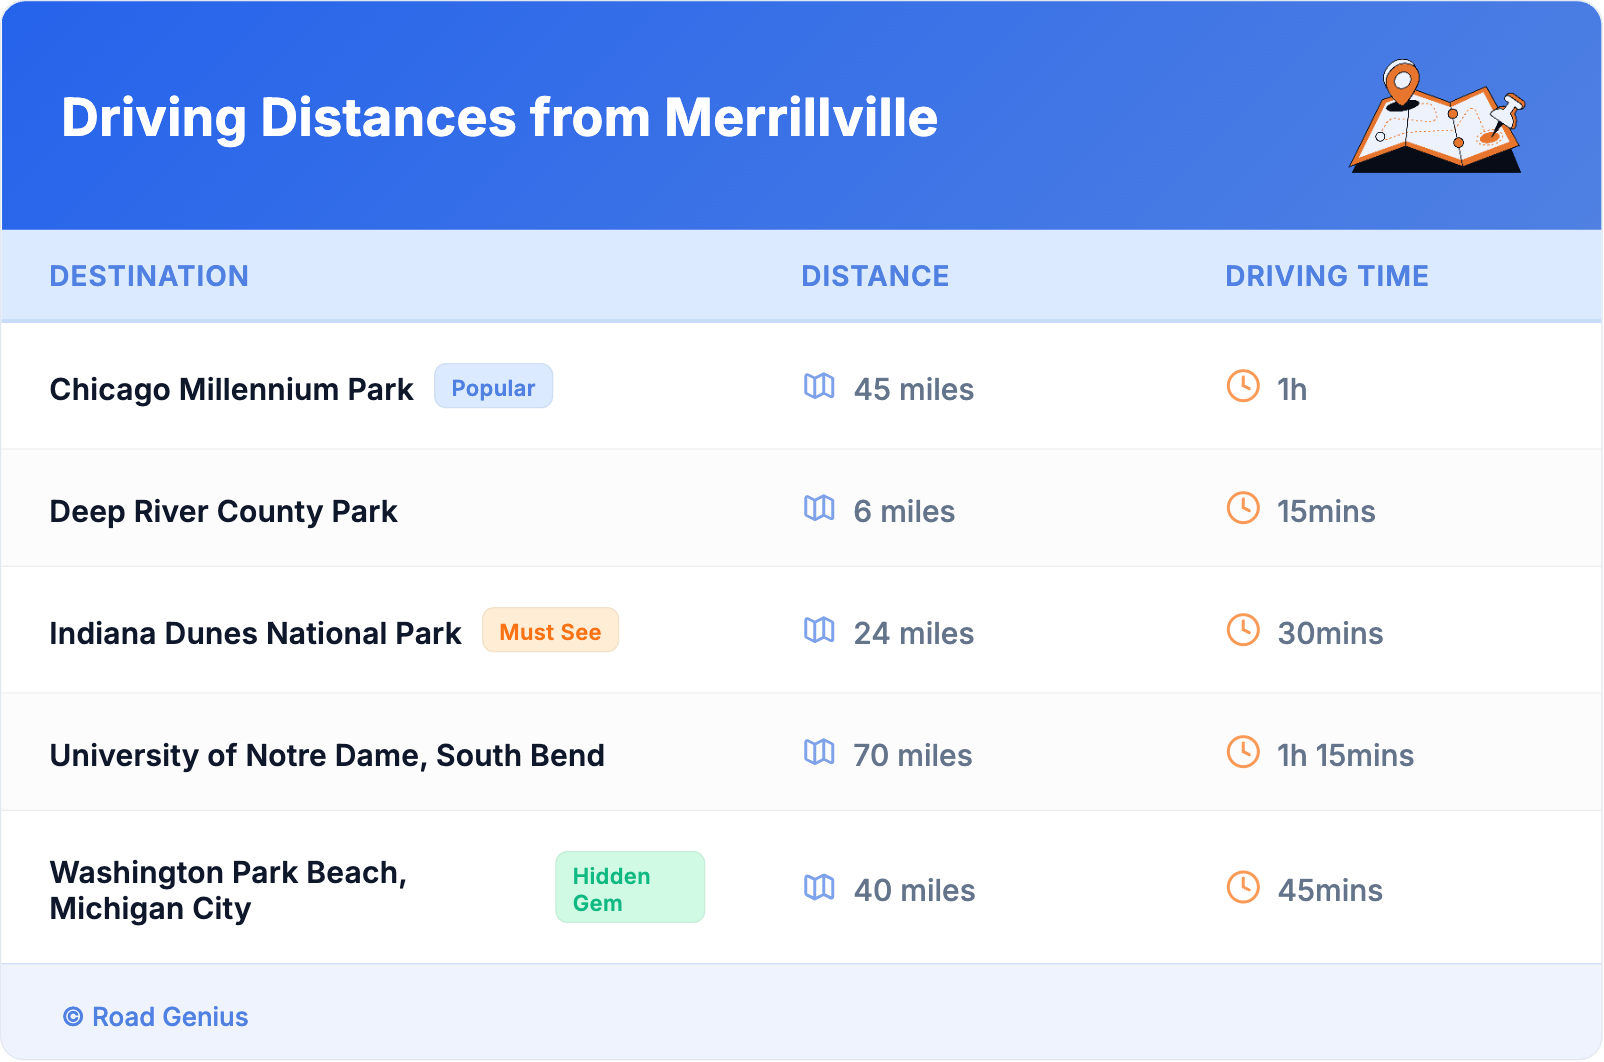Click the Distance column header
The image size is (1604, 1062).
click(875, 276)
